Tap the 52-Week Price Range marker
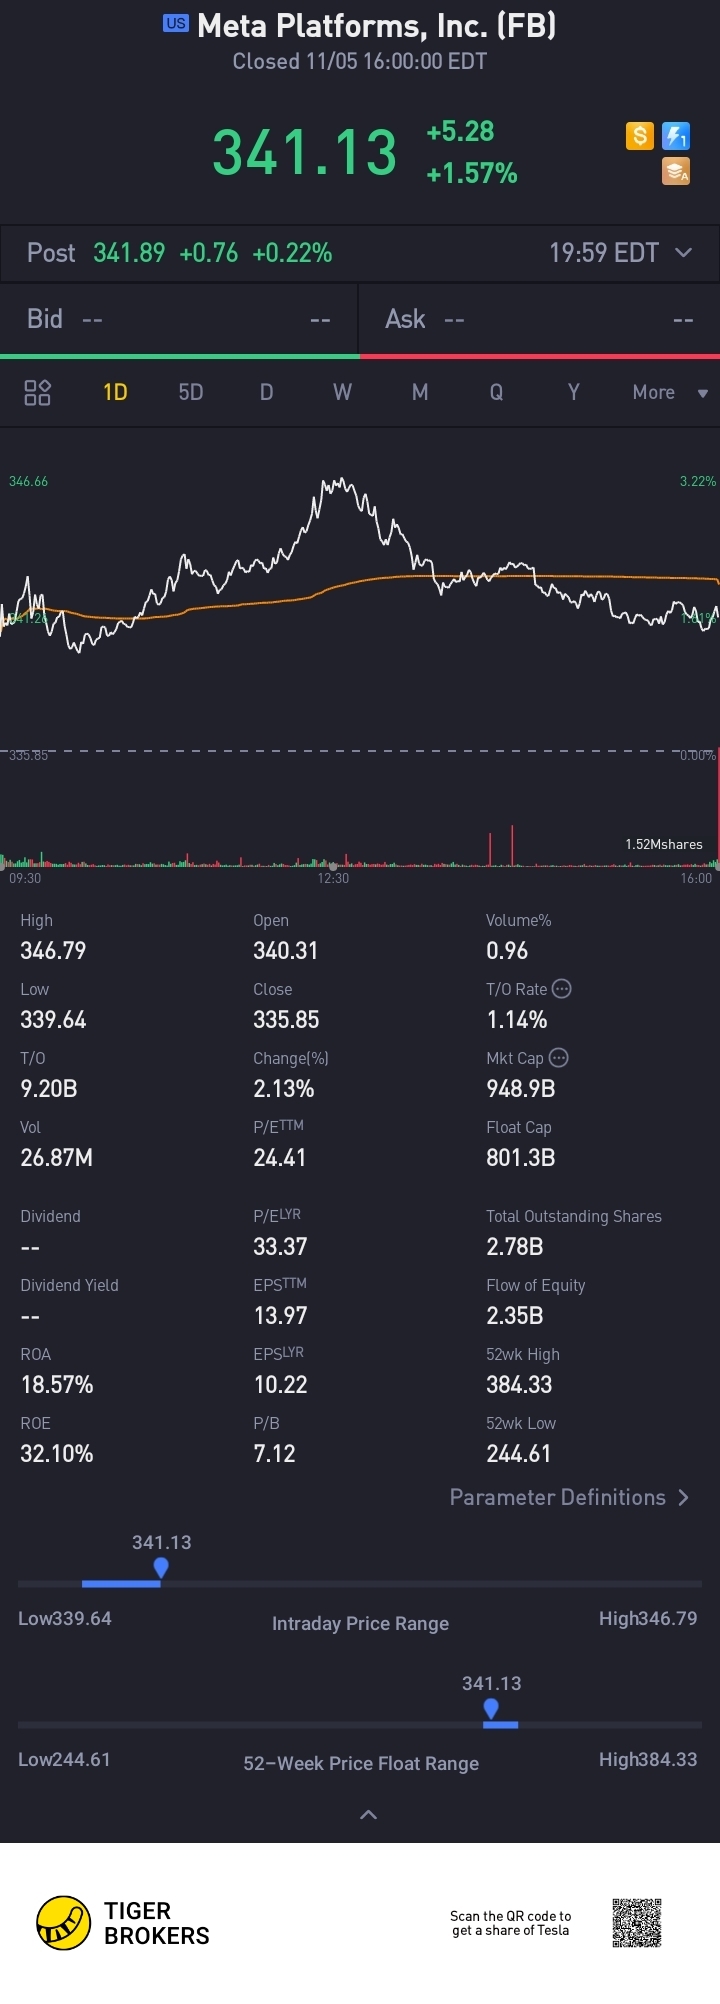 coord(491,1709)
